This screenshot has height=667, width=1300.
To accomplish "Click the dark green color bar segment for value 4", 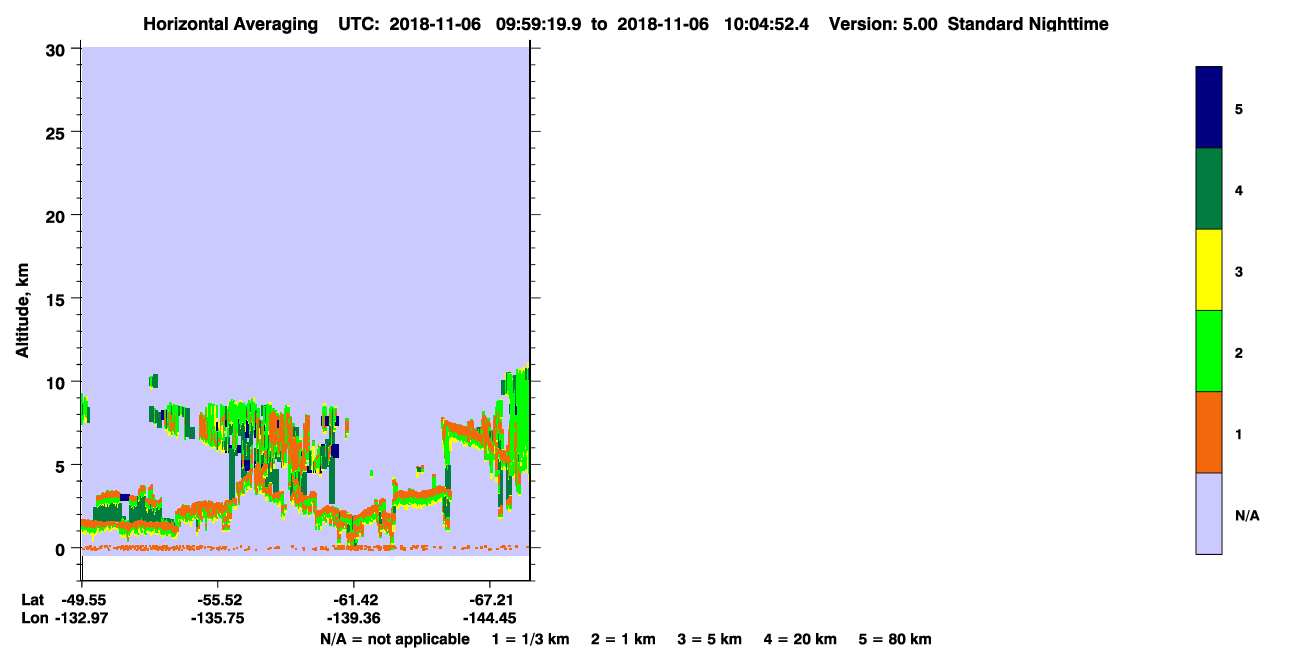I will (1209, 189).
